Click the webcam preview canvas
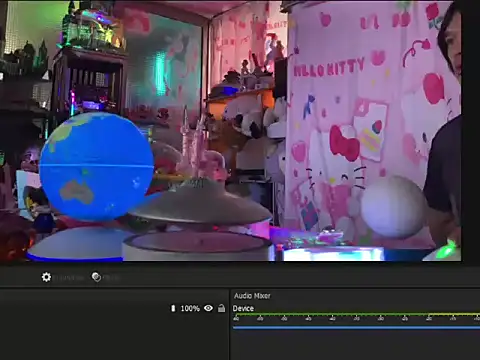Viewport: 480px width, 360px height. (231, 131)
